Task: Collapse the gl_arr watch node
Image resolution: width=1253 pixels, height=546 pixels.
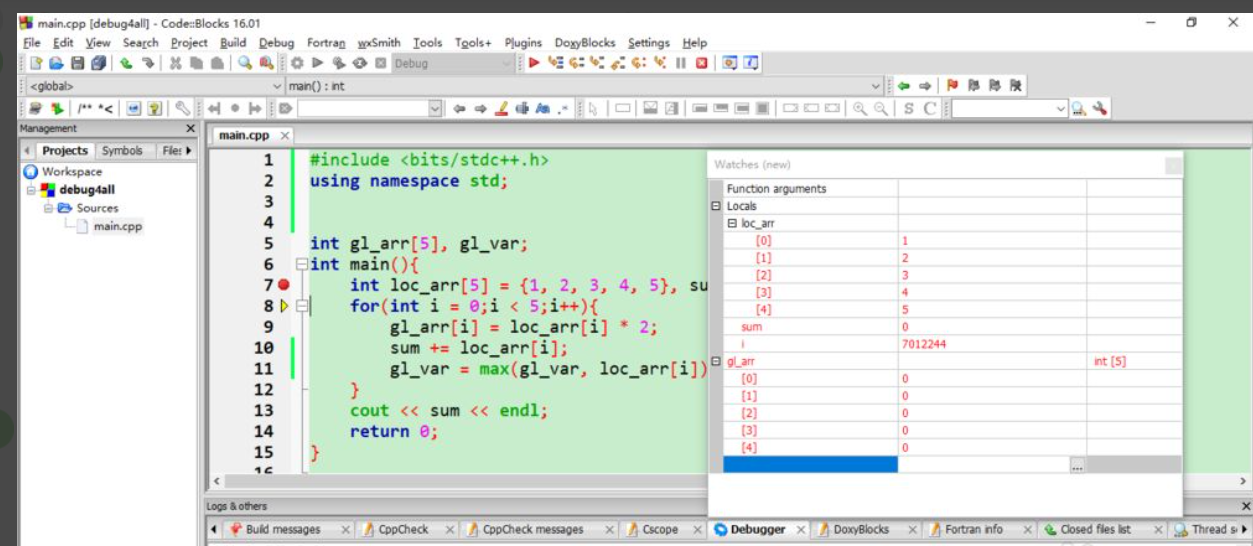Action: coord(715,361)
